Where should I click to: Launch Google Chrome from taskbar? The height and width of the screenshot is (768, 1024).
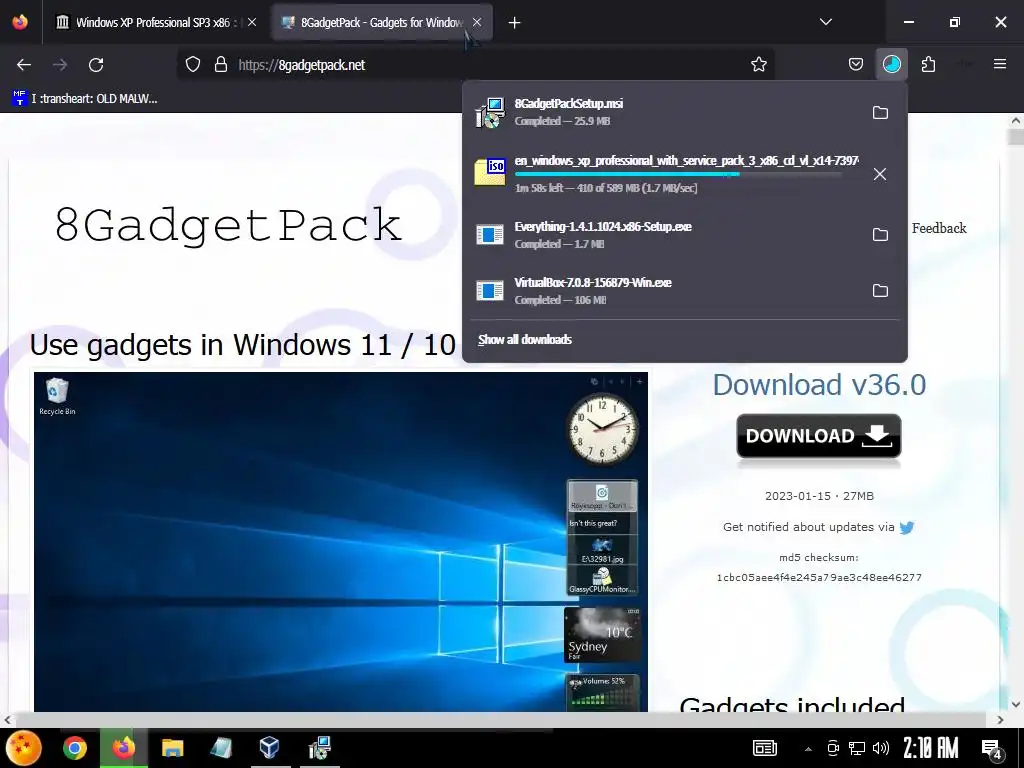tap(75, 748)
